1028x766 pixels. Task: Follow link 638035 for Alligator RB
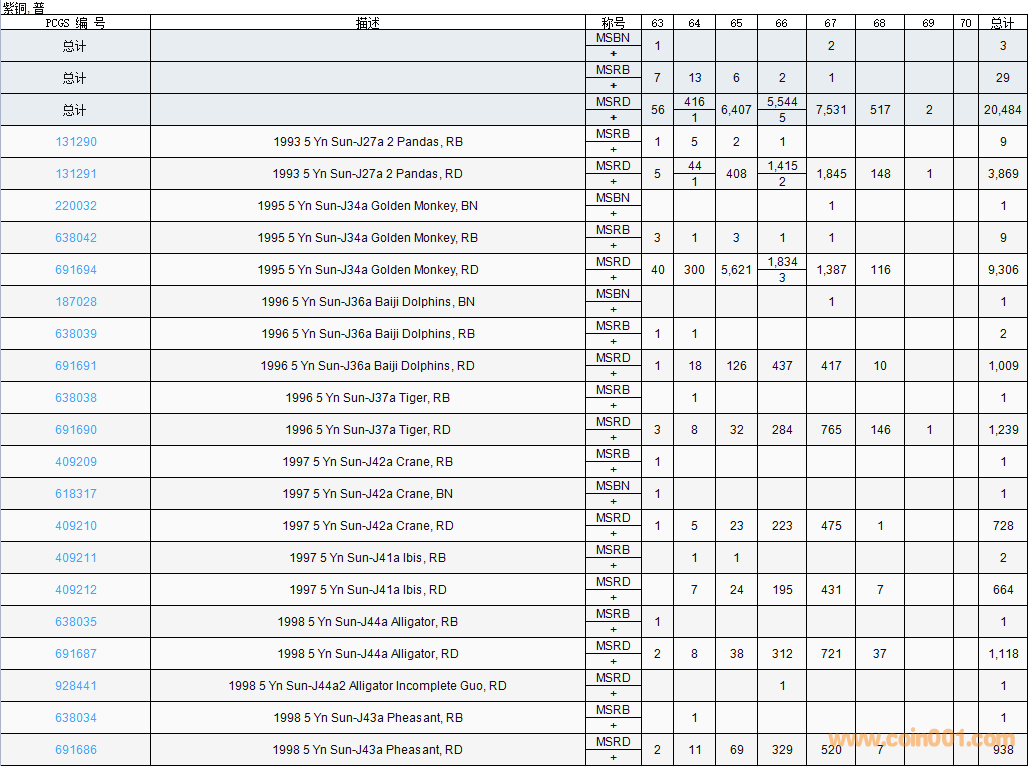tap(76, 622)
